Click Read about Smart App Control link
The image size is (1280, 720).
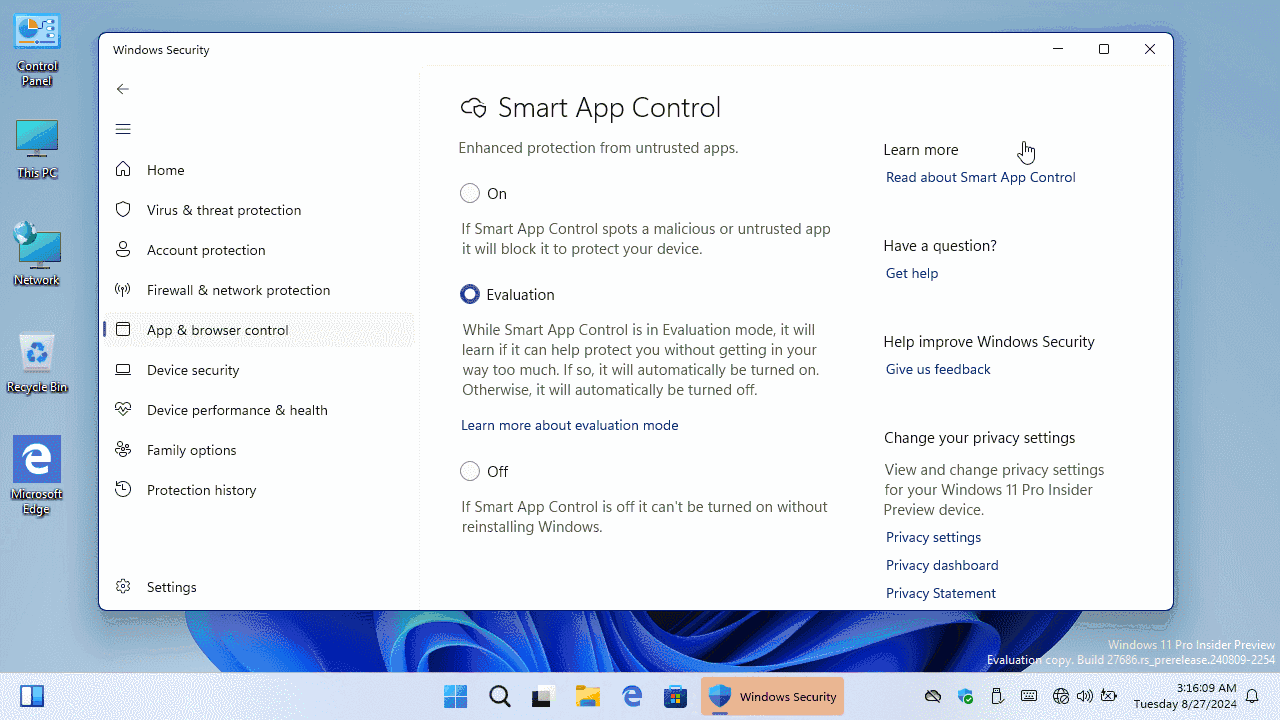click(x=980, y=177)
